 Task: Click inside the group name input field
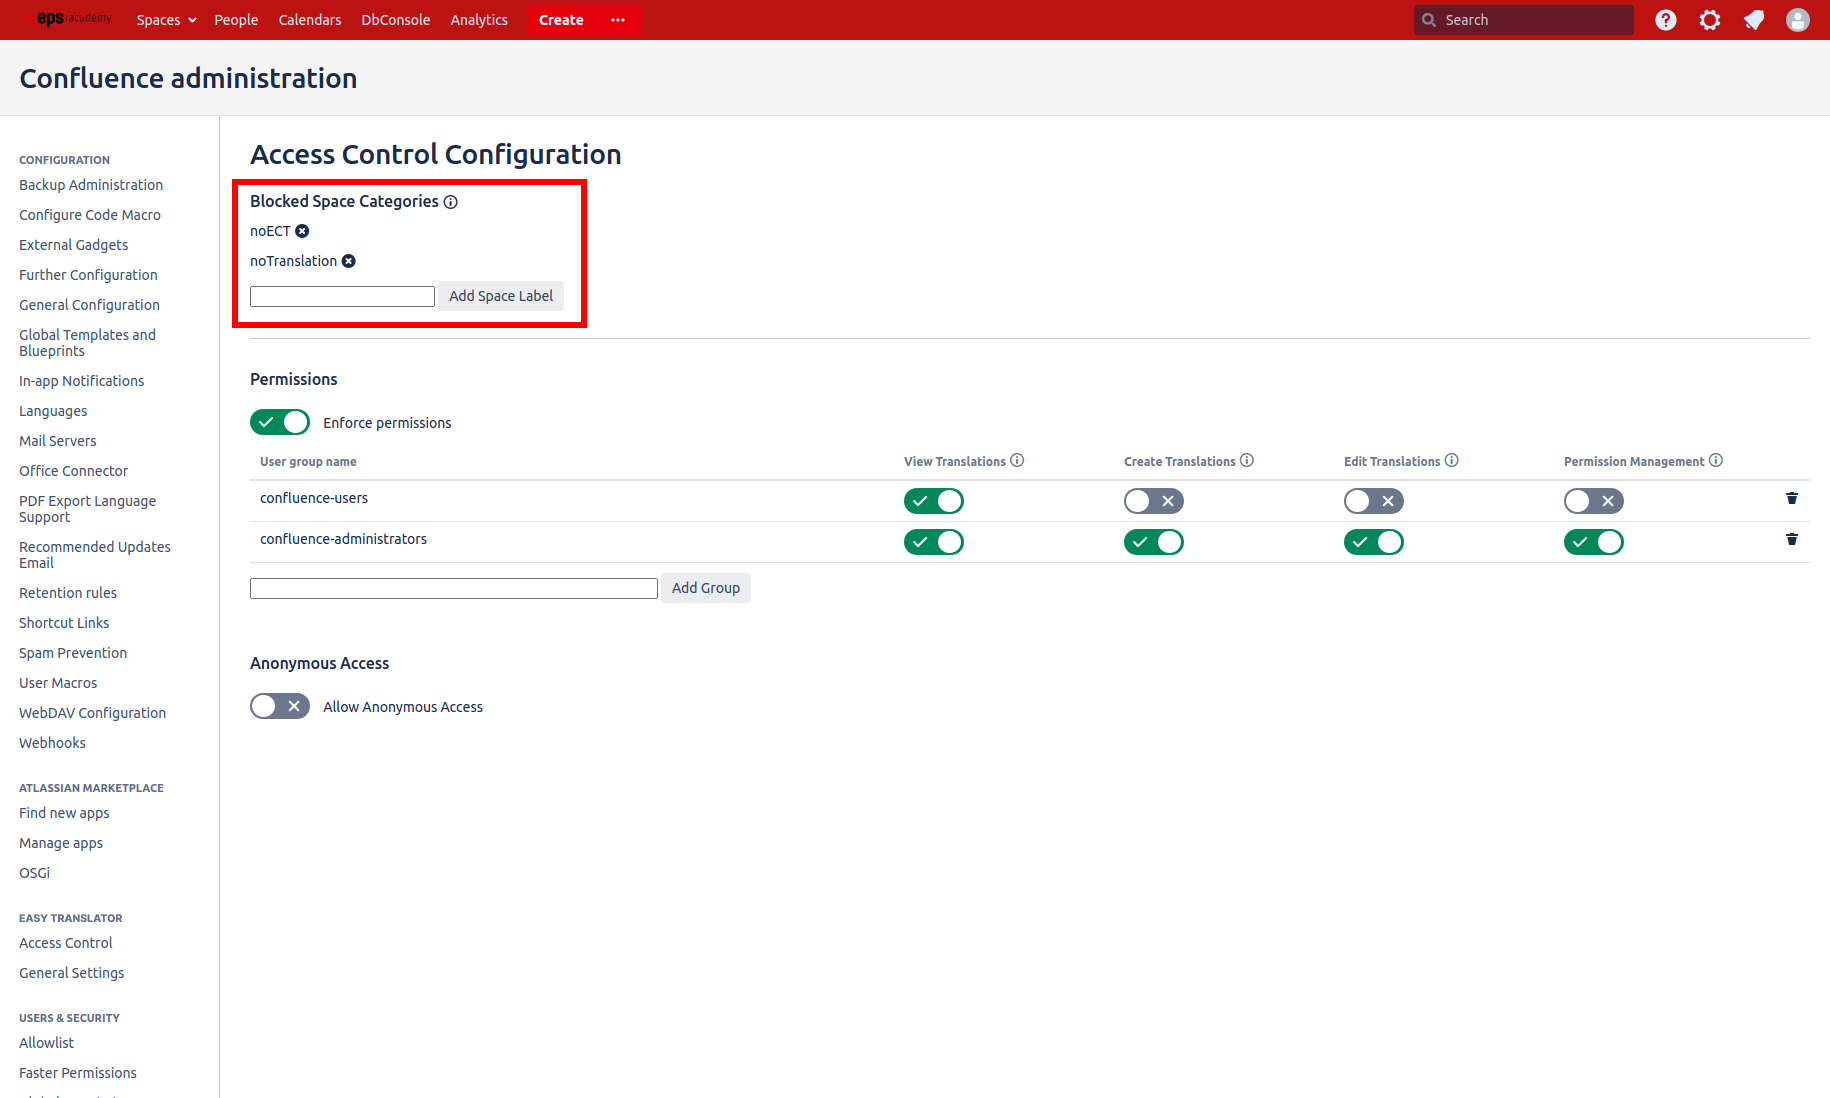tap(453, 588)
